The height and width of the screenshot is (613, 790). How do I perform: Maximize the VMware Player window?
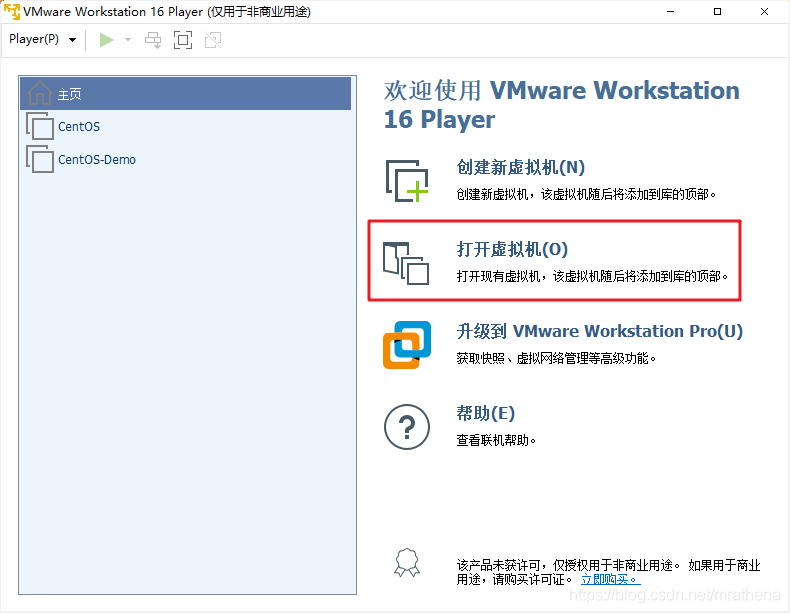[x=717, y=12]
